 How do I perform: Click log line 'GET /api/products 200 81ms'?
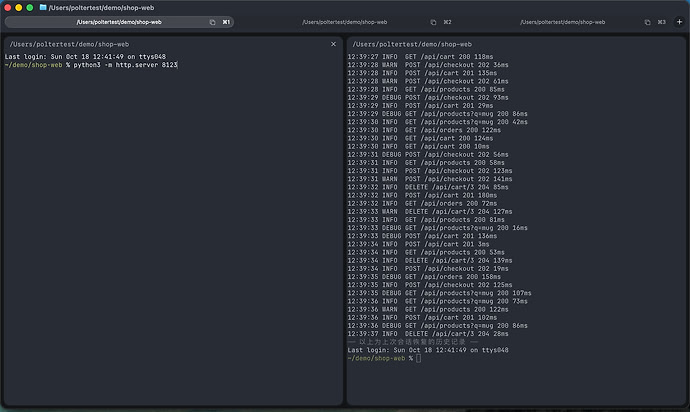426,219
